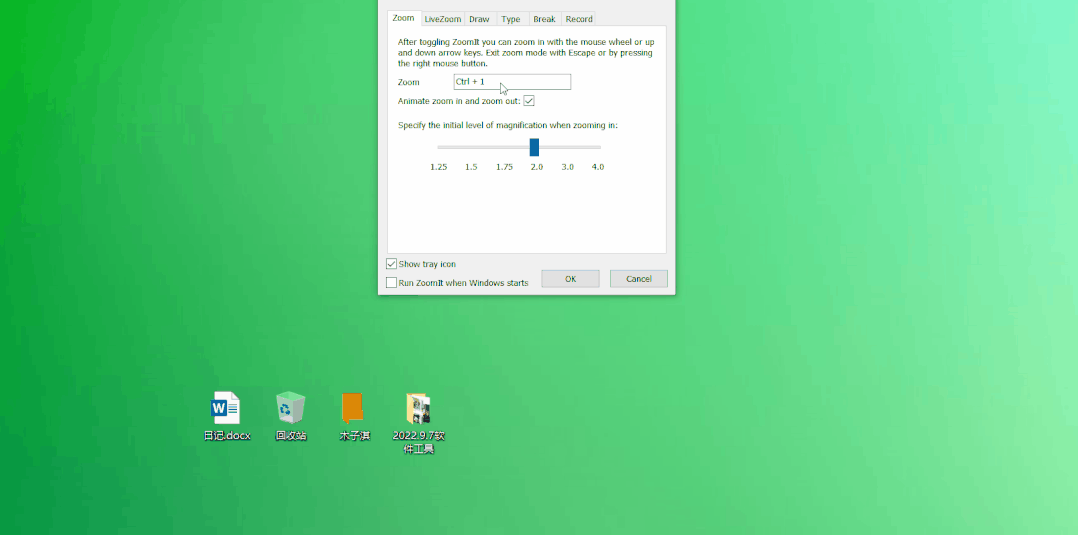Viewport: 1078px width, 535px height.
Task: Click the Cancel button
Action: click(x=639, y=279)
